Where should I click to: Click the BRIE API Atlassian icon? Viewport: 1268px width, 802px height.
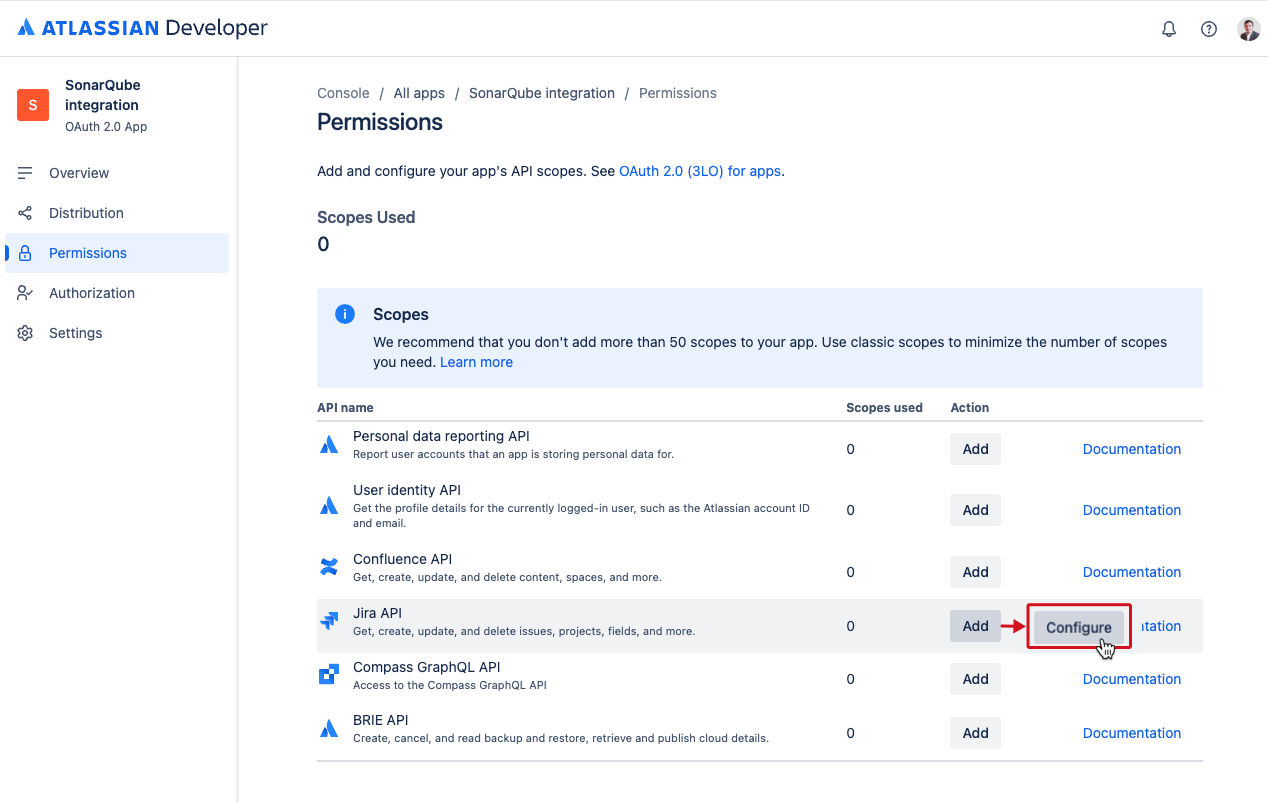[x=329, y=727]
